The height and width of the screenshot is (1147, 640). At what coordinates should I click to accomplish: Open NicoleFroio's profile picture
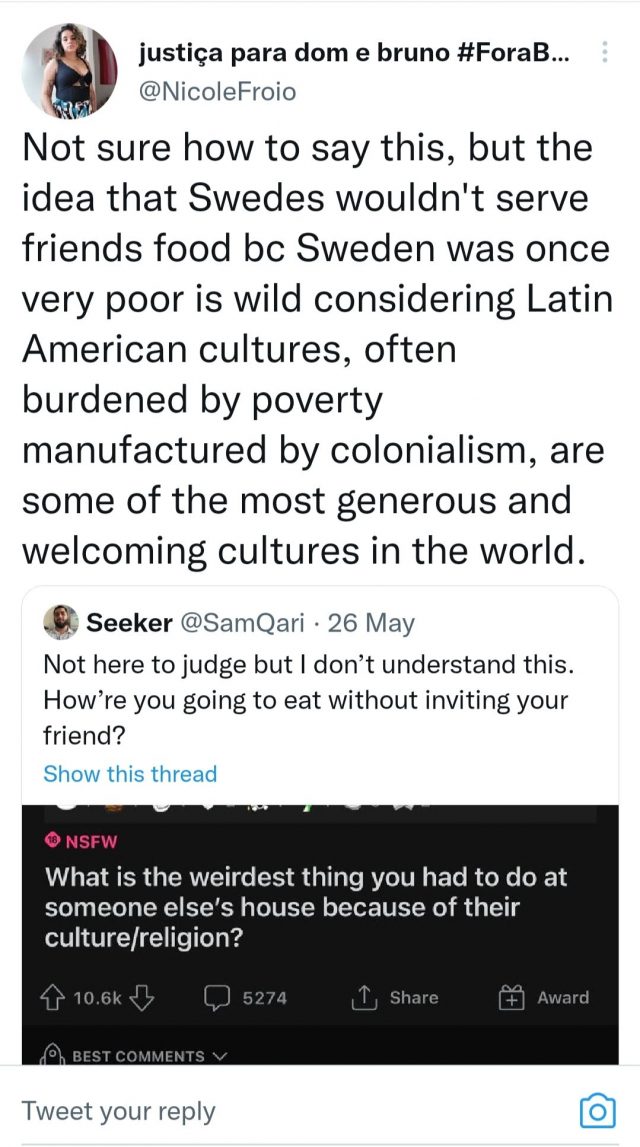(69, 71)
